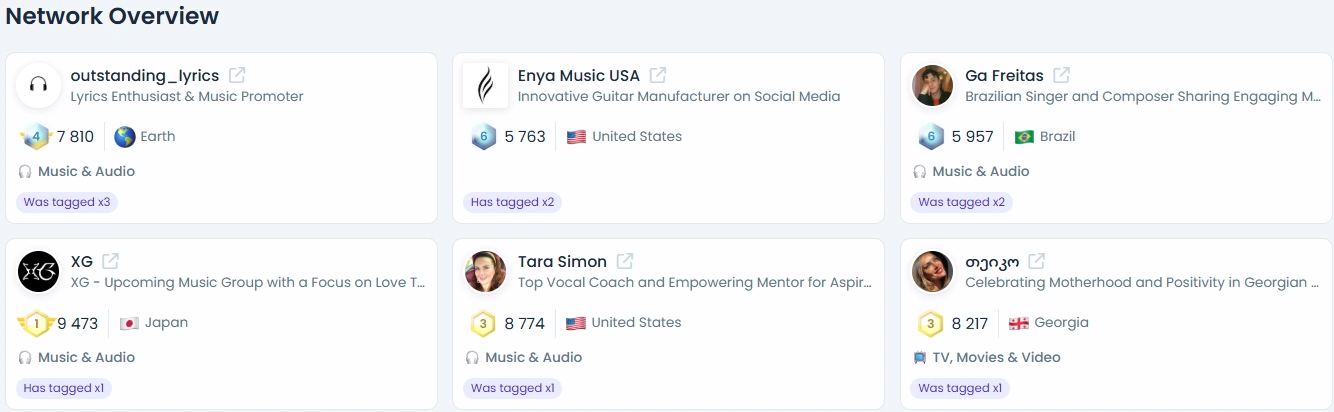The image size is (1334, 412).
Task: Select the 'Has tagged x2' tag chip
Action: coord(512,202)
